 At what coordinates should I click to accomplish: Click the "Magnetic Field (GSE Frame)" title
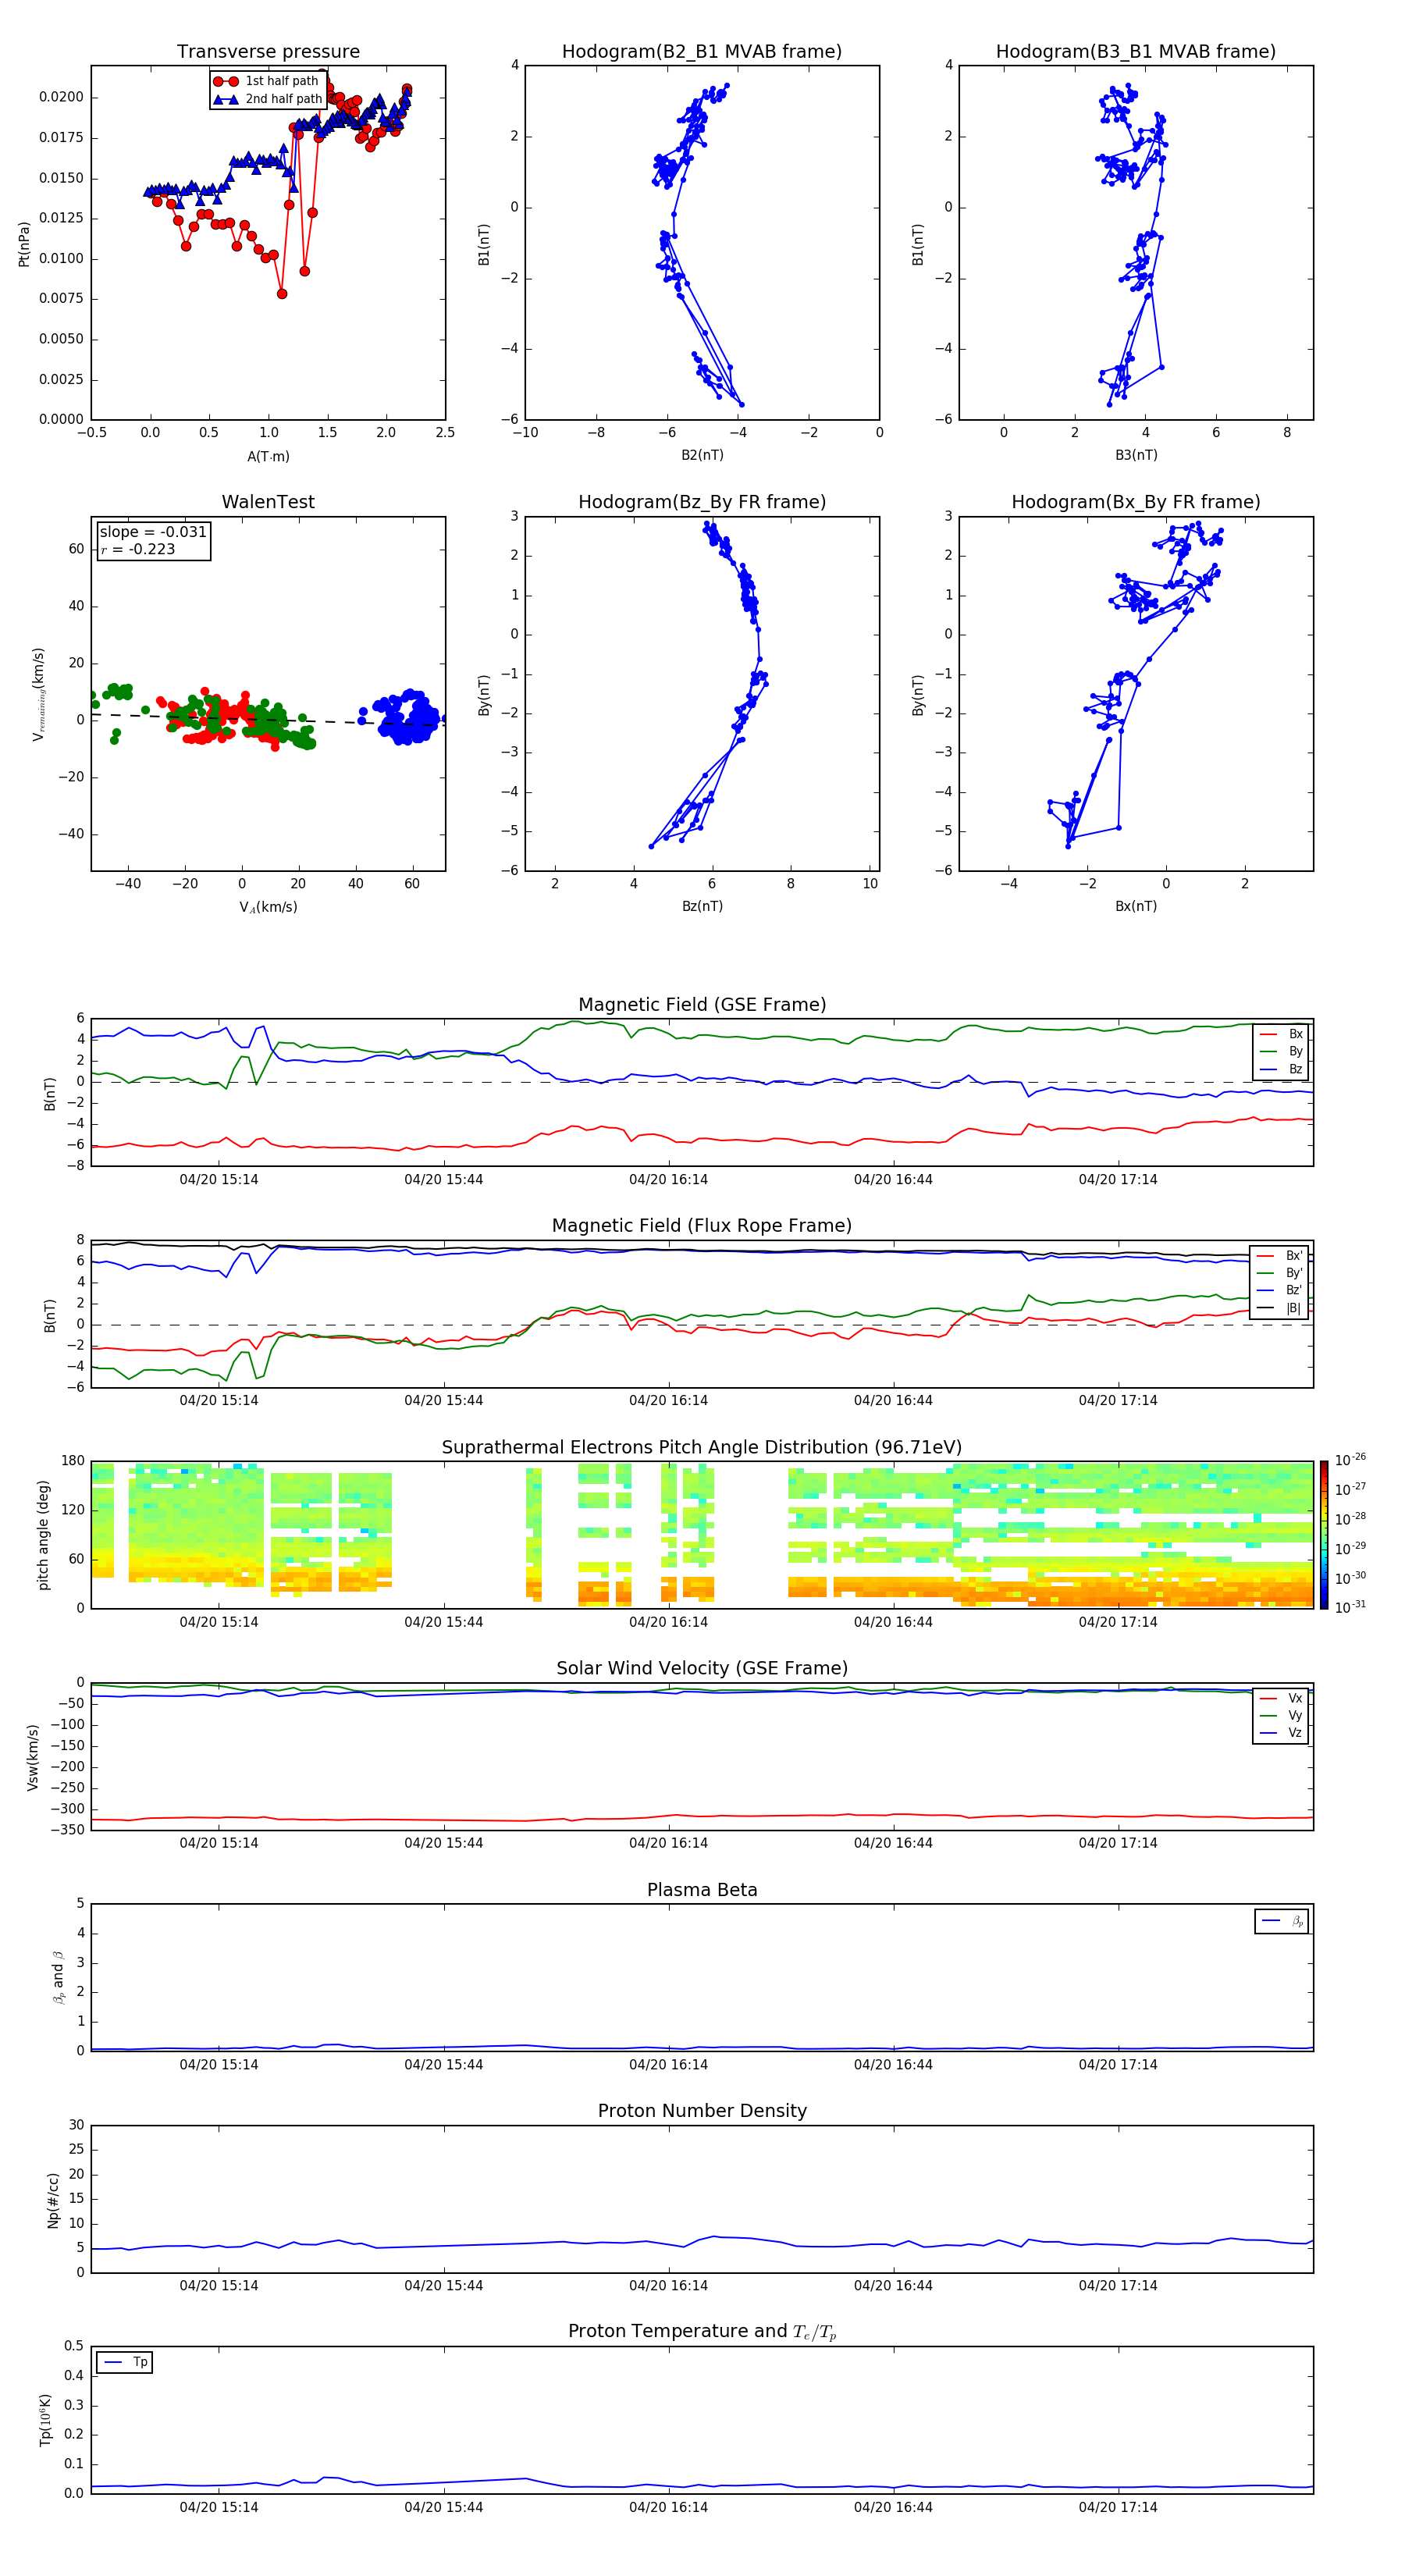click(x=702, y=1005)
